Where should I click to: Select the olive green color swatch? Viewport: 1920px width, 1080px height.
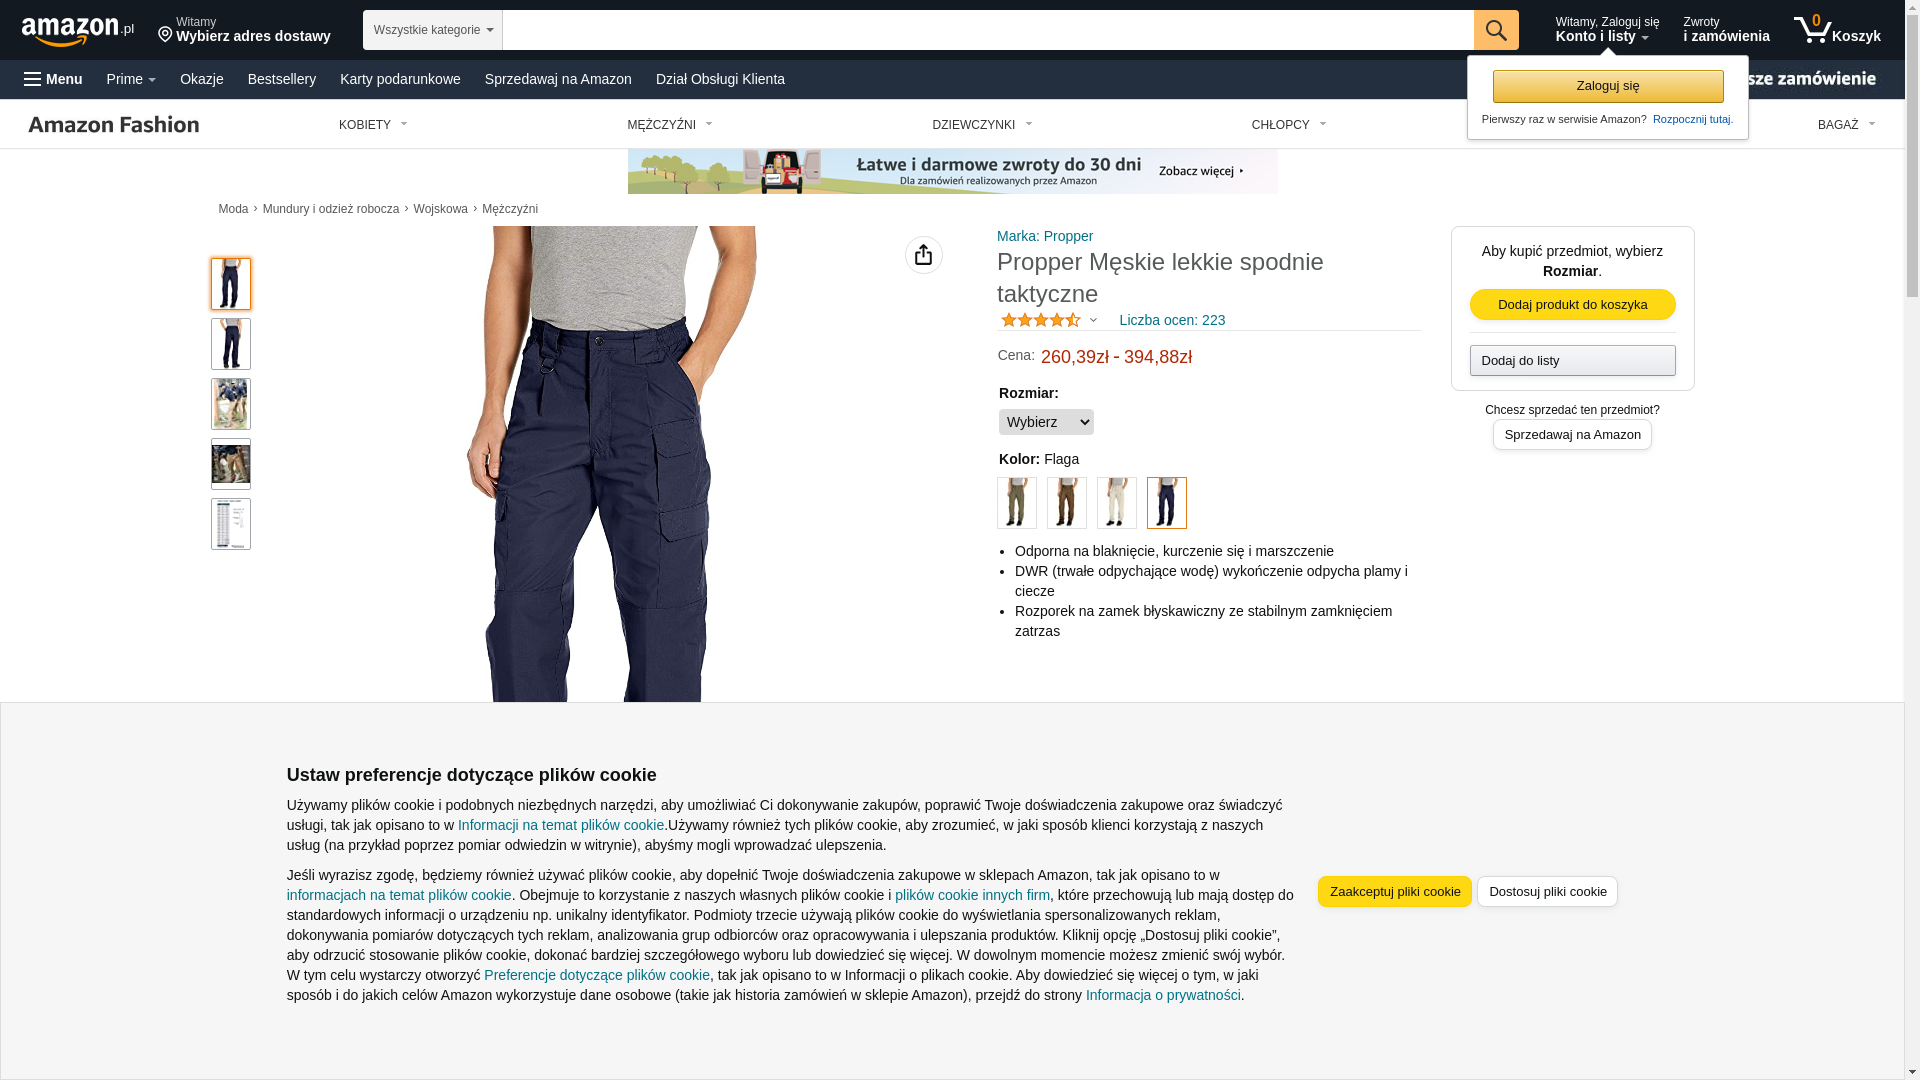click(x=1017, y=503)
